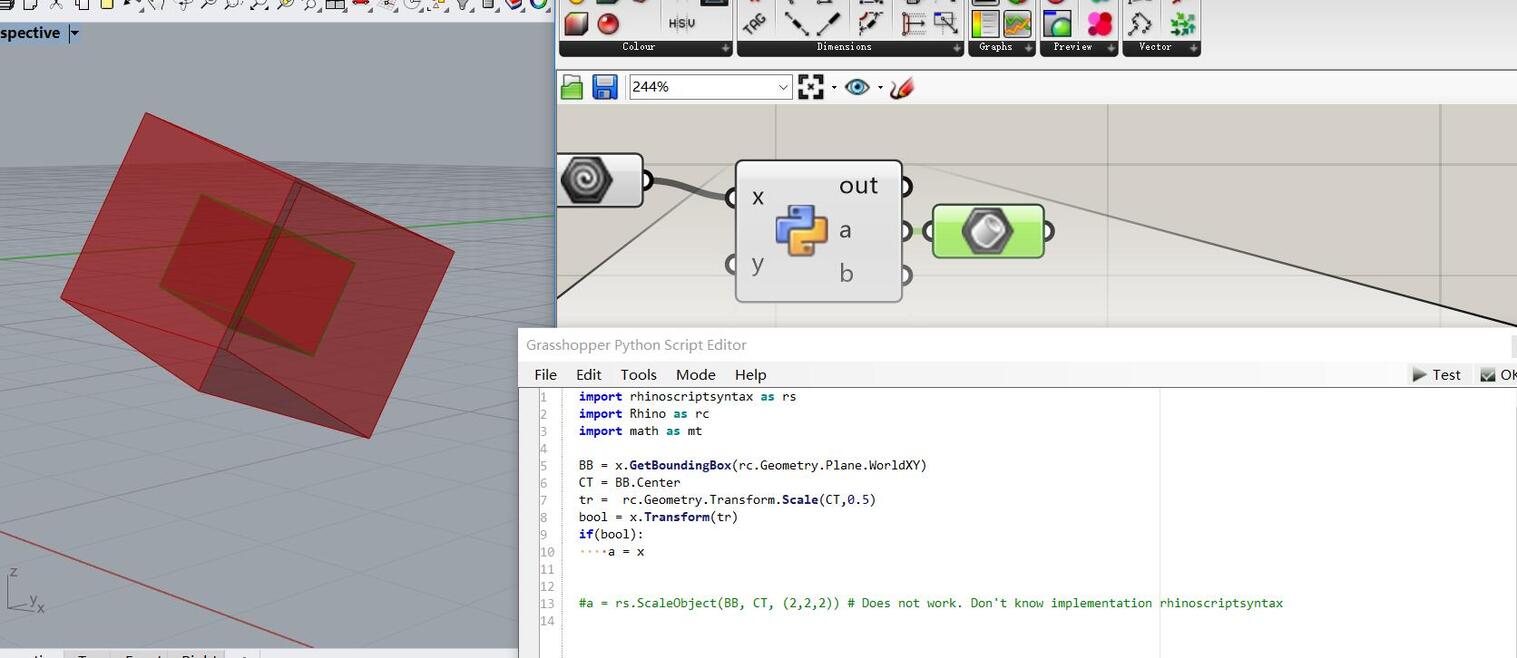The width and height of the screenshot is (1517, 658).
Task: Click the 'if(bool):' statement
Action: tap(611, 534)
